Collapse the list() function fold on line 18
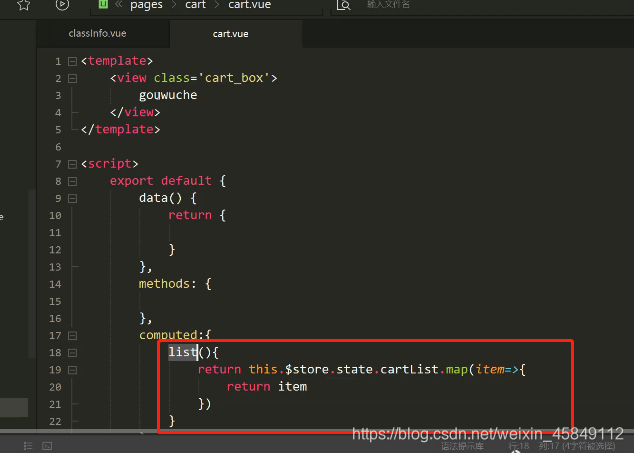634x453 pixels. [72, 353]
